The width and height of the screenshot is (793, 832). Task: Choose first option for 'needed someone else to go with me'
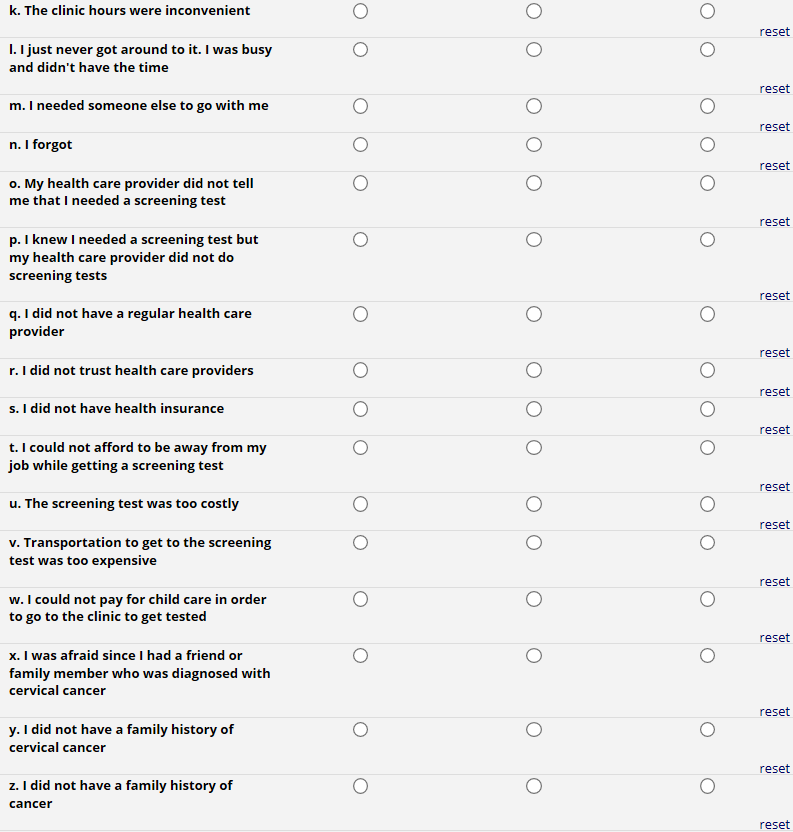click(360, 106)
